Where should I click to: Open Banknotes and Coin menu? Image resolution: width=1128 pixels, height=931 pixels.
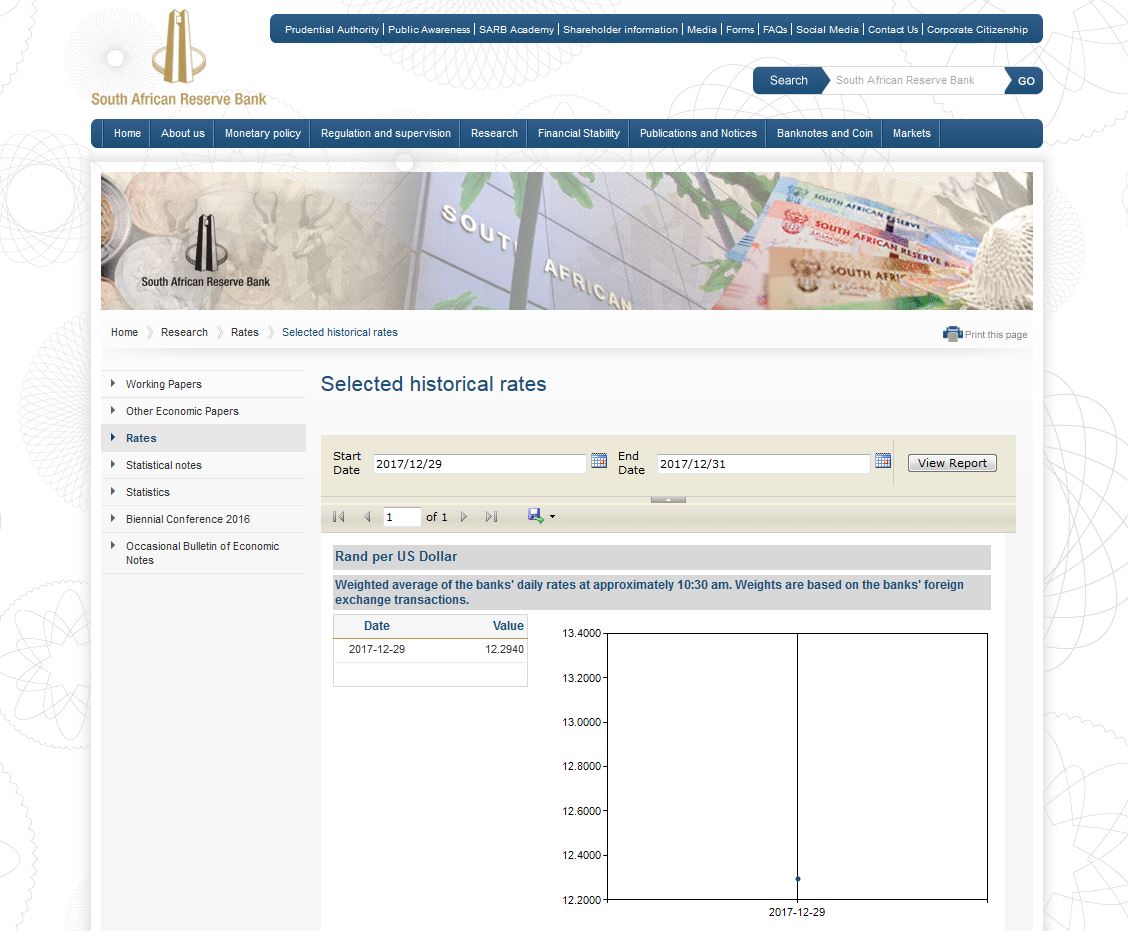pos(824,133)
